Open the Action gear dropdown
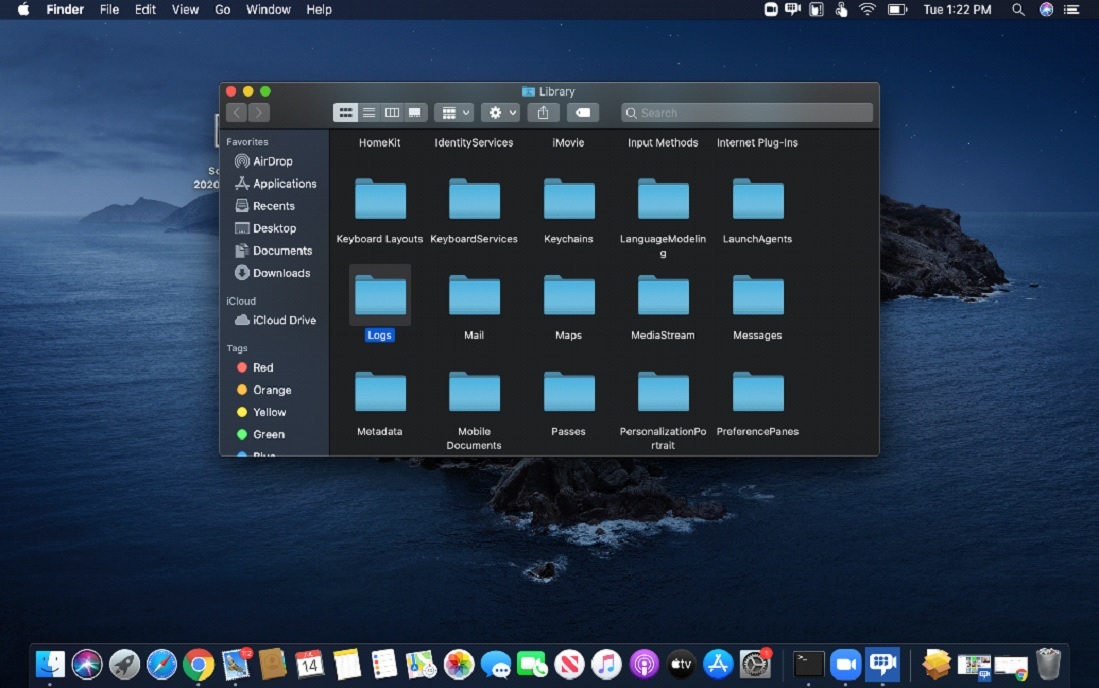 tap(500, 113)
